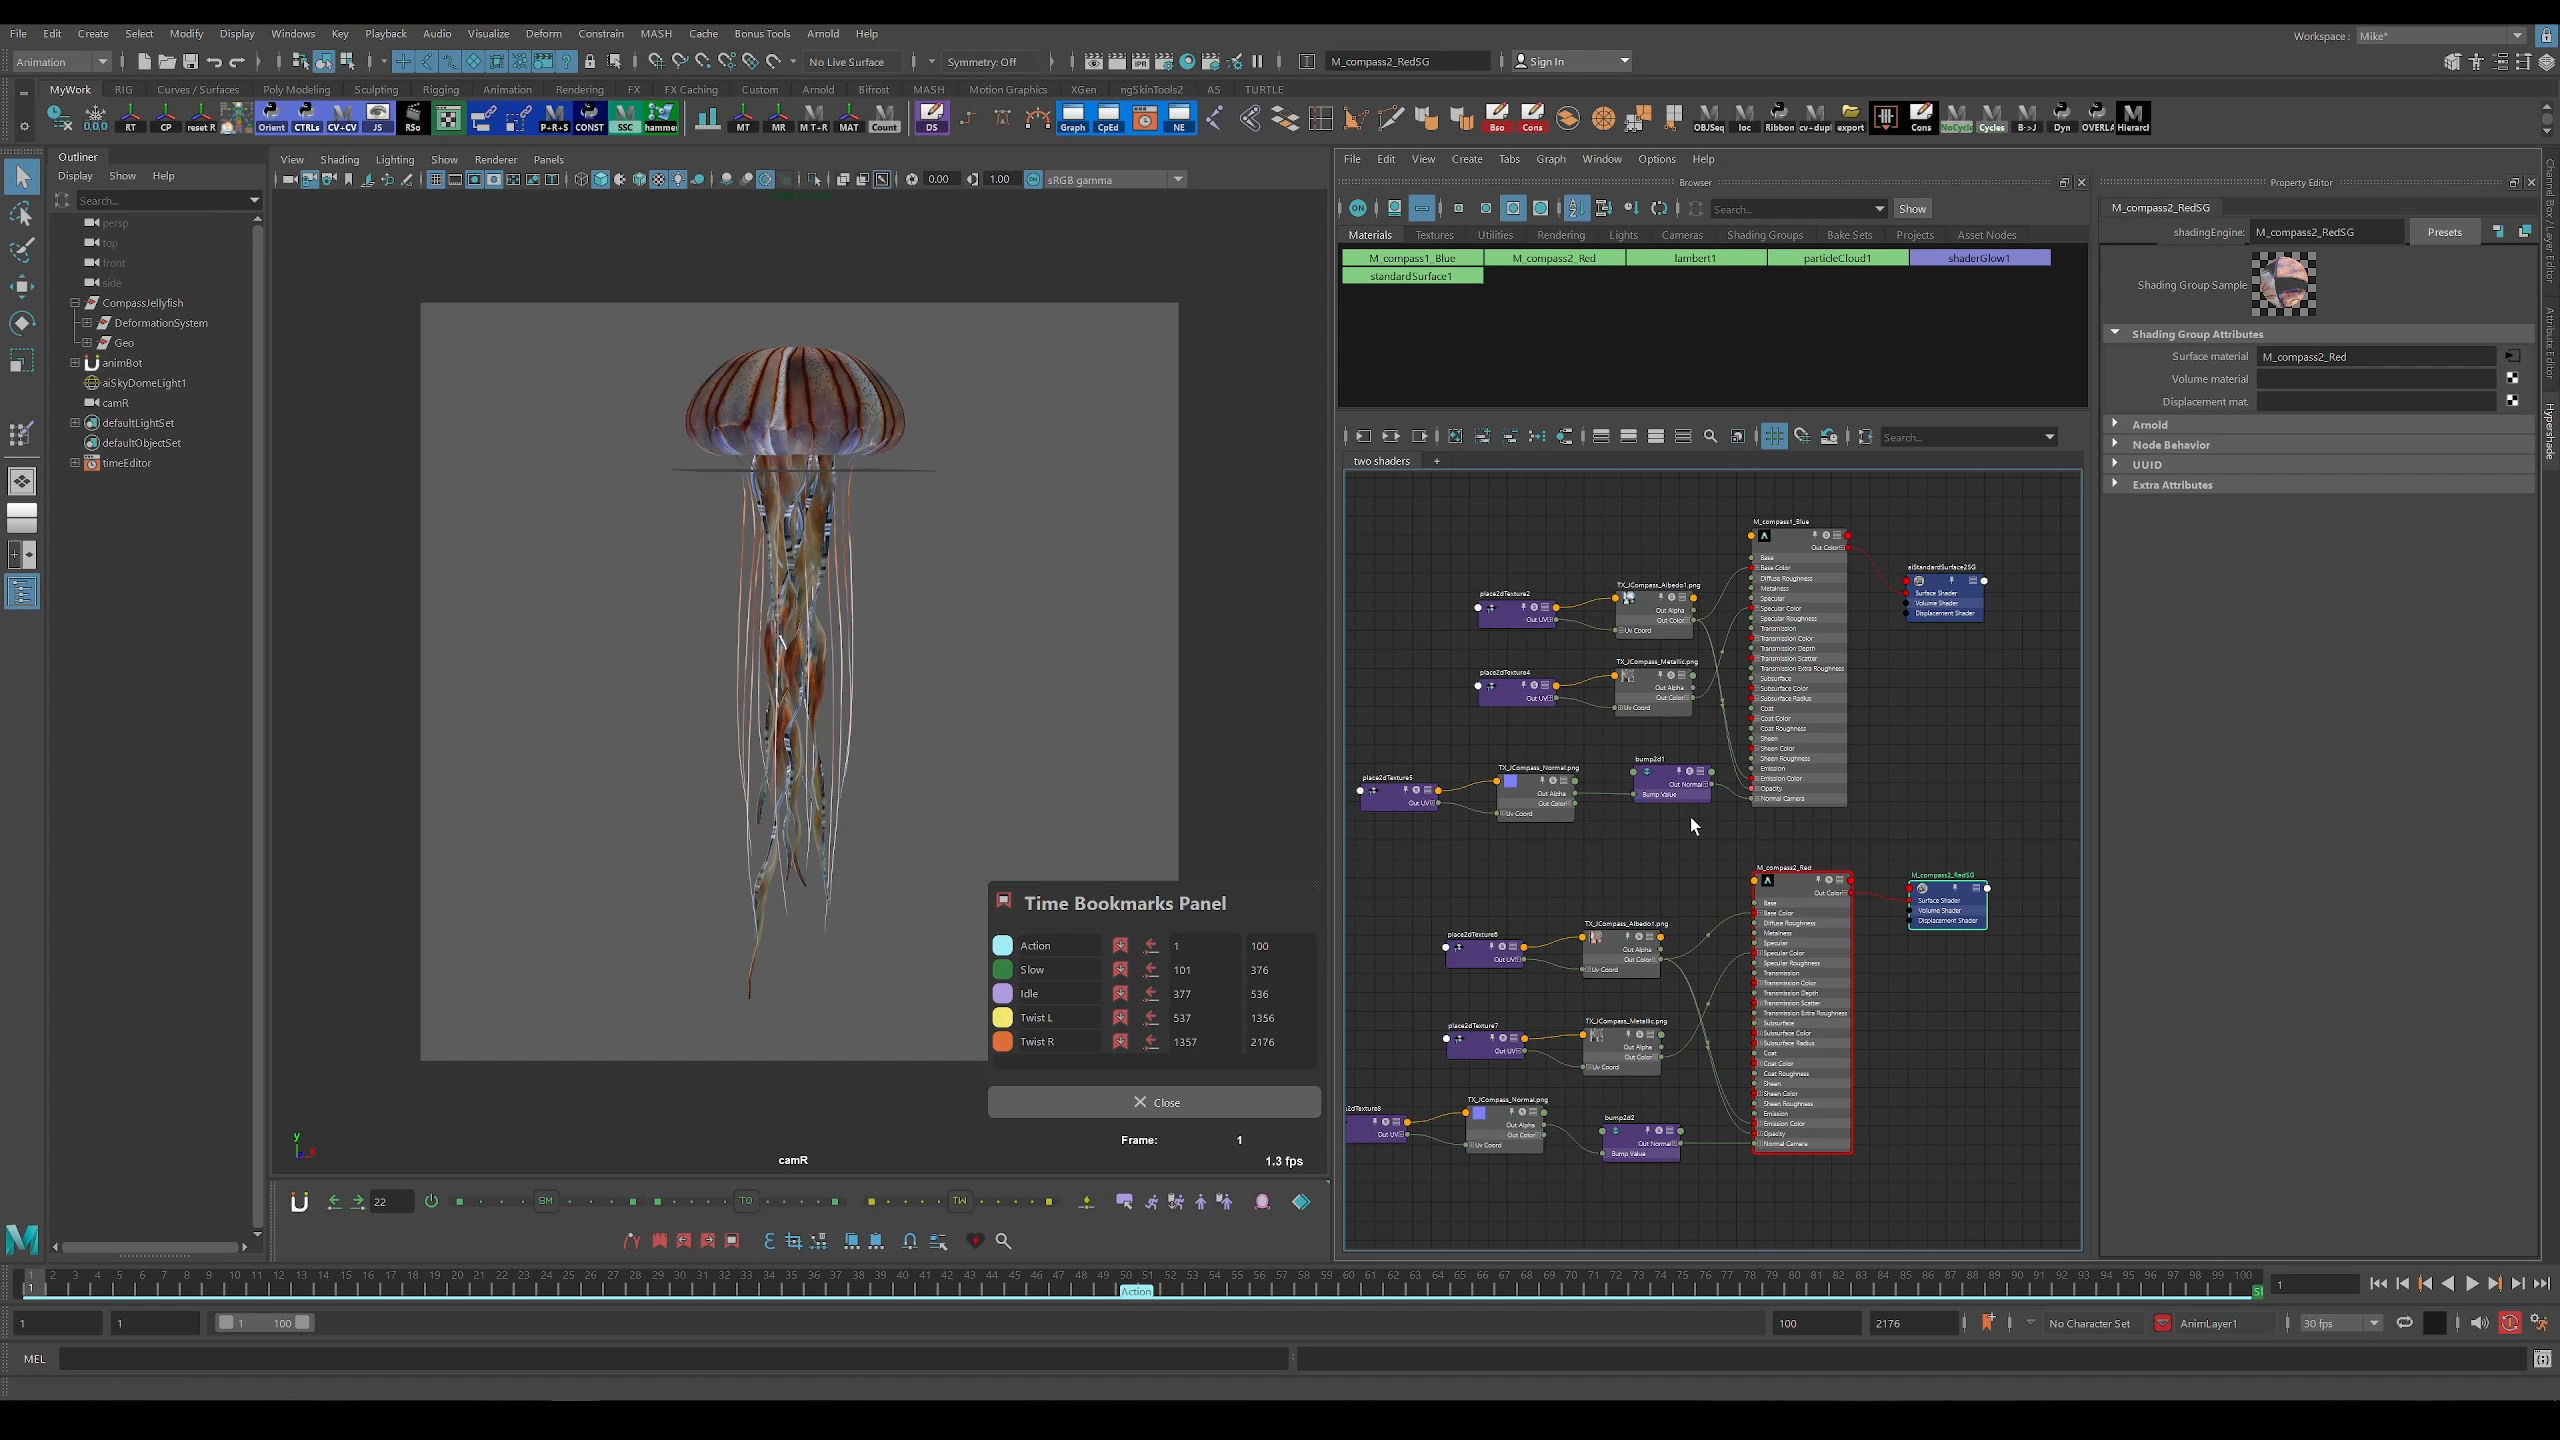The height and width of the screenshot is (1440, 2560).
Task: Toggle the auto keyframe button
Action: tap(2510, 1323)
